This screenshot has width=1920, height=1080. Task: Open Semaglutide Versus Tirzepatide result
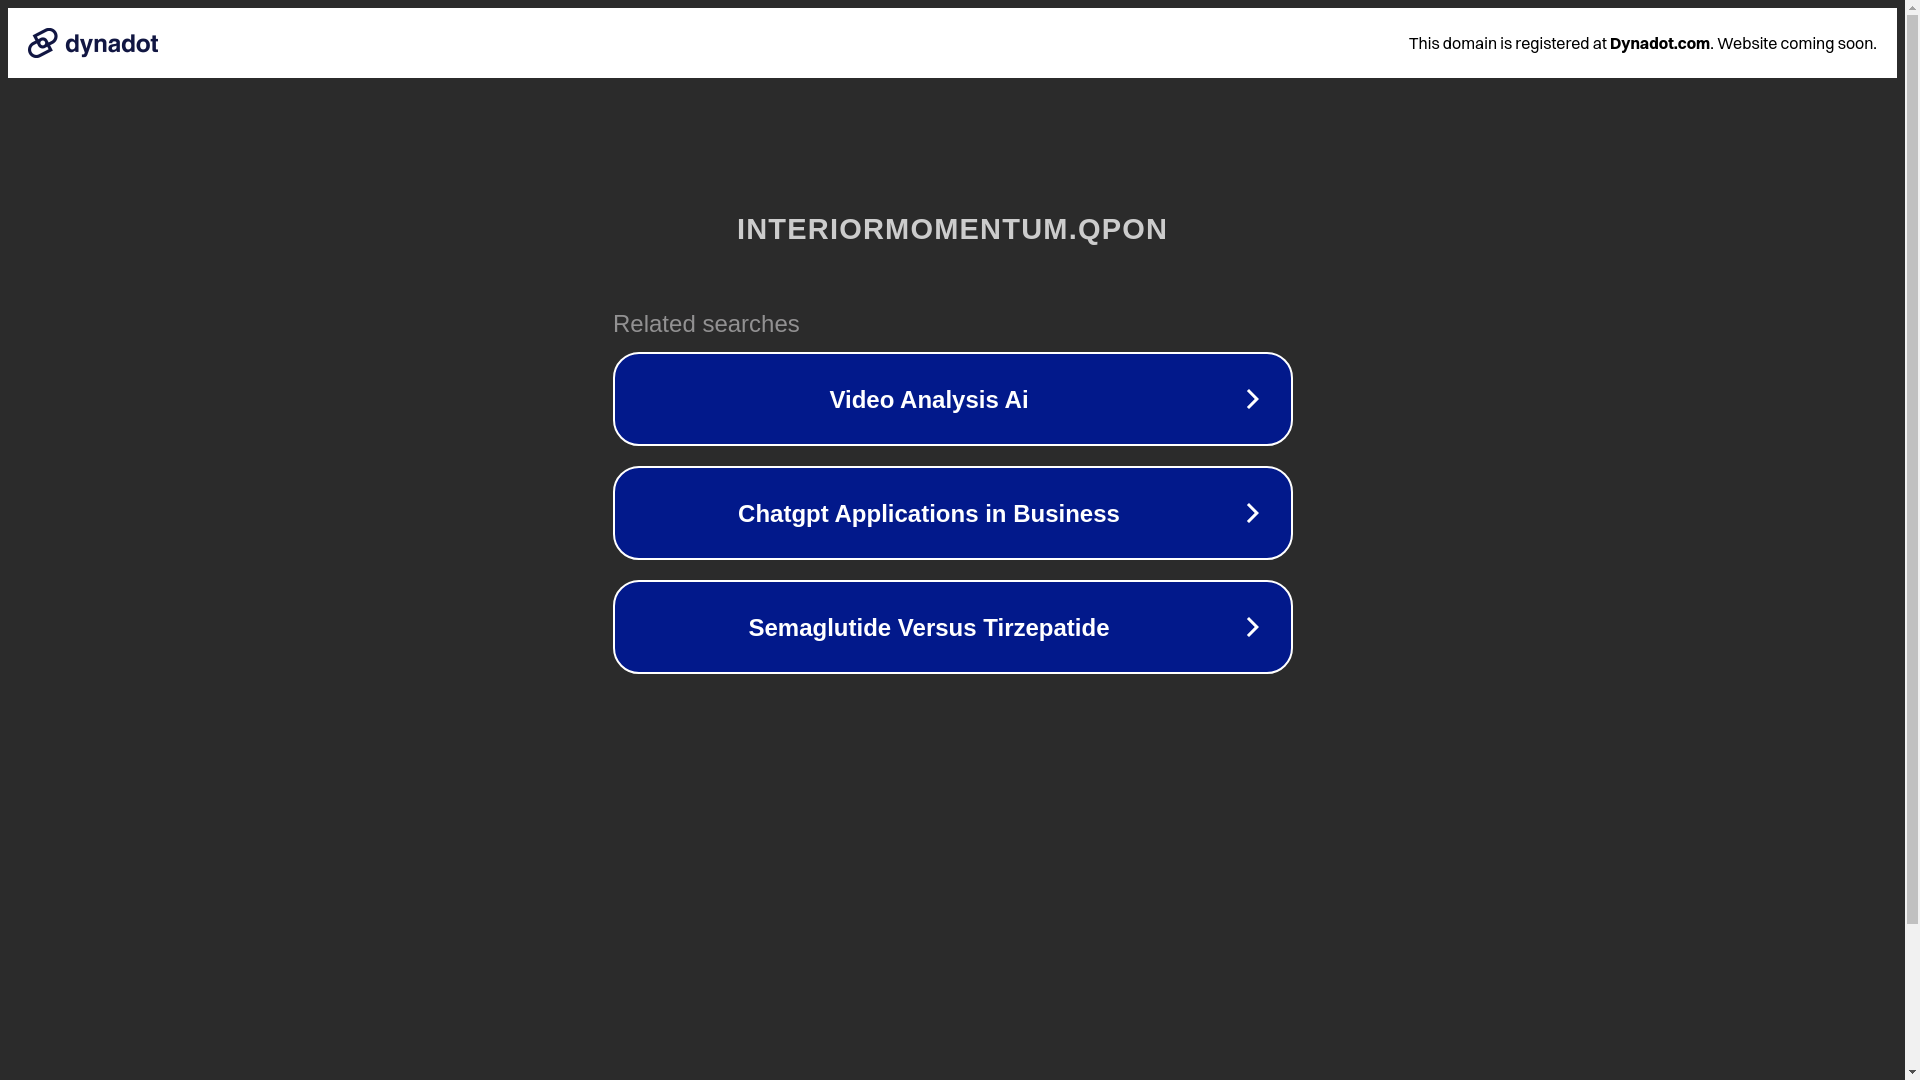click(x=952, y=627)
